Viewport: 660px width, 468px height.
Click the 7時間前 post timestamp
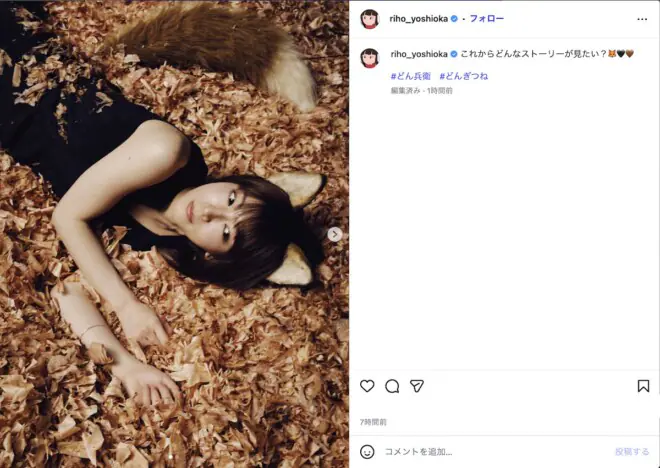tap(373, 422)
